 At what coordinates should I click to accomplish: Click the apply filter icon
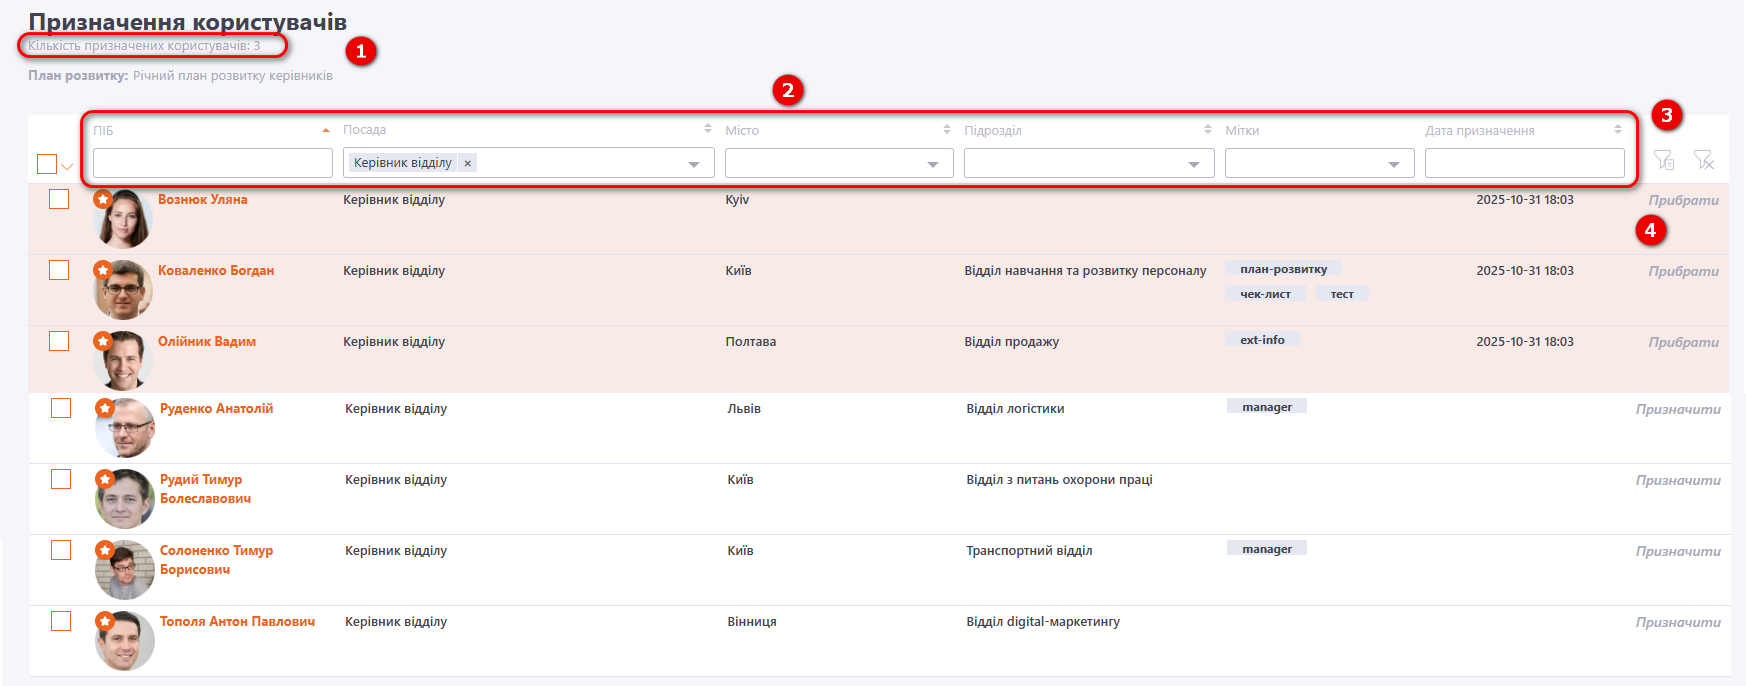[1664, 160]
